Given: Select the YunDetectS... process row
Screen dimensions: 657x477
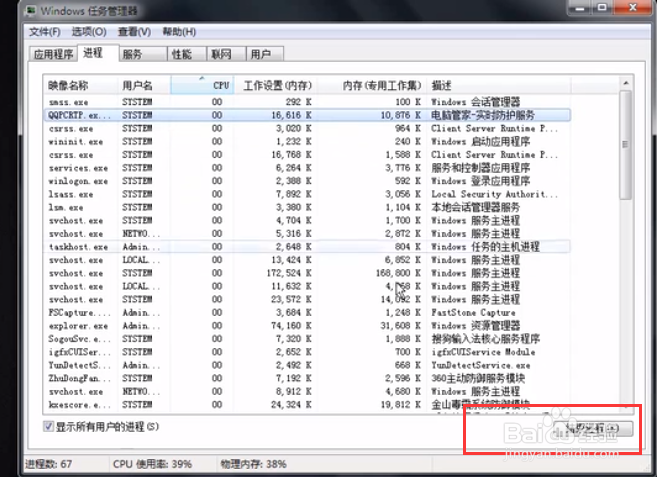Looking at the screenshot, I should [x=306, y=365].
